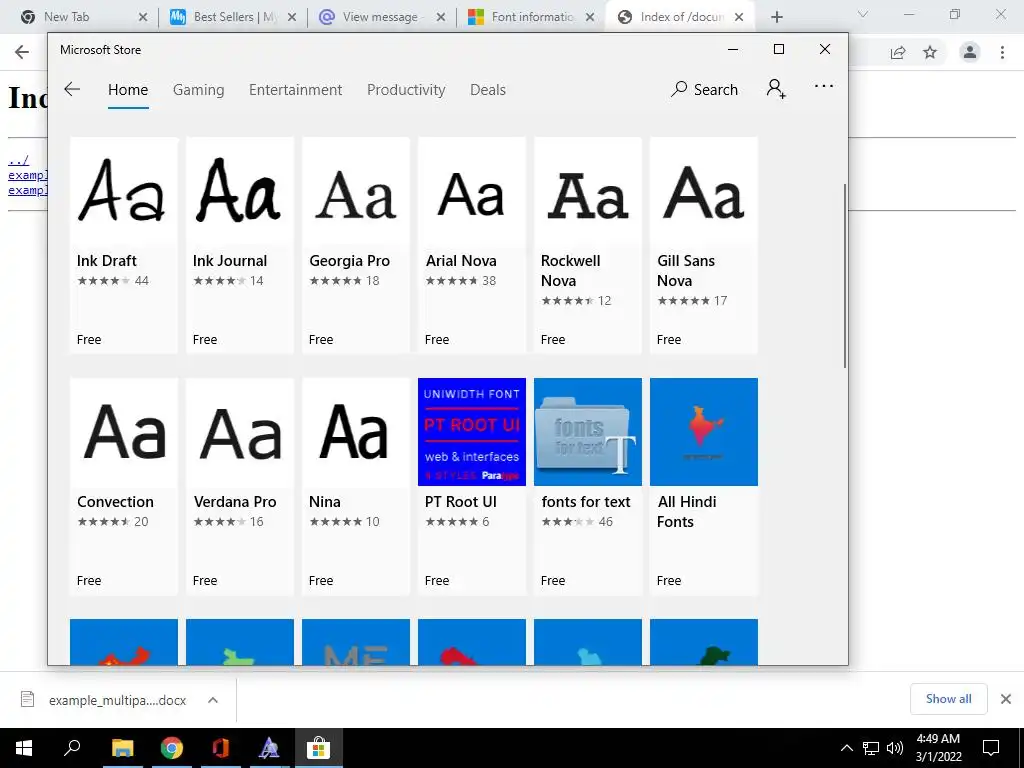Open the Georgia Pro font thumbnail

356,191
